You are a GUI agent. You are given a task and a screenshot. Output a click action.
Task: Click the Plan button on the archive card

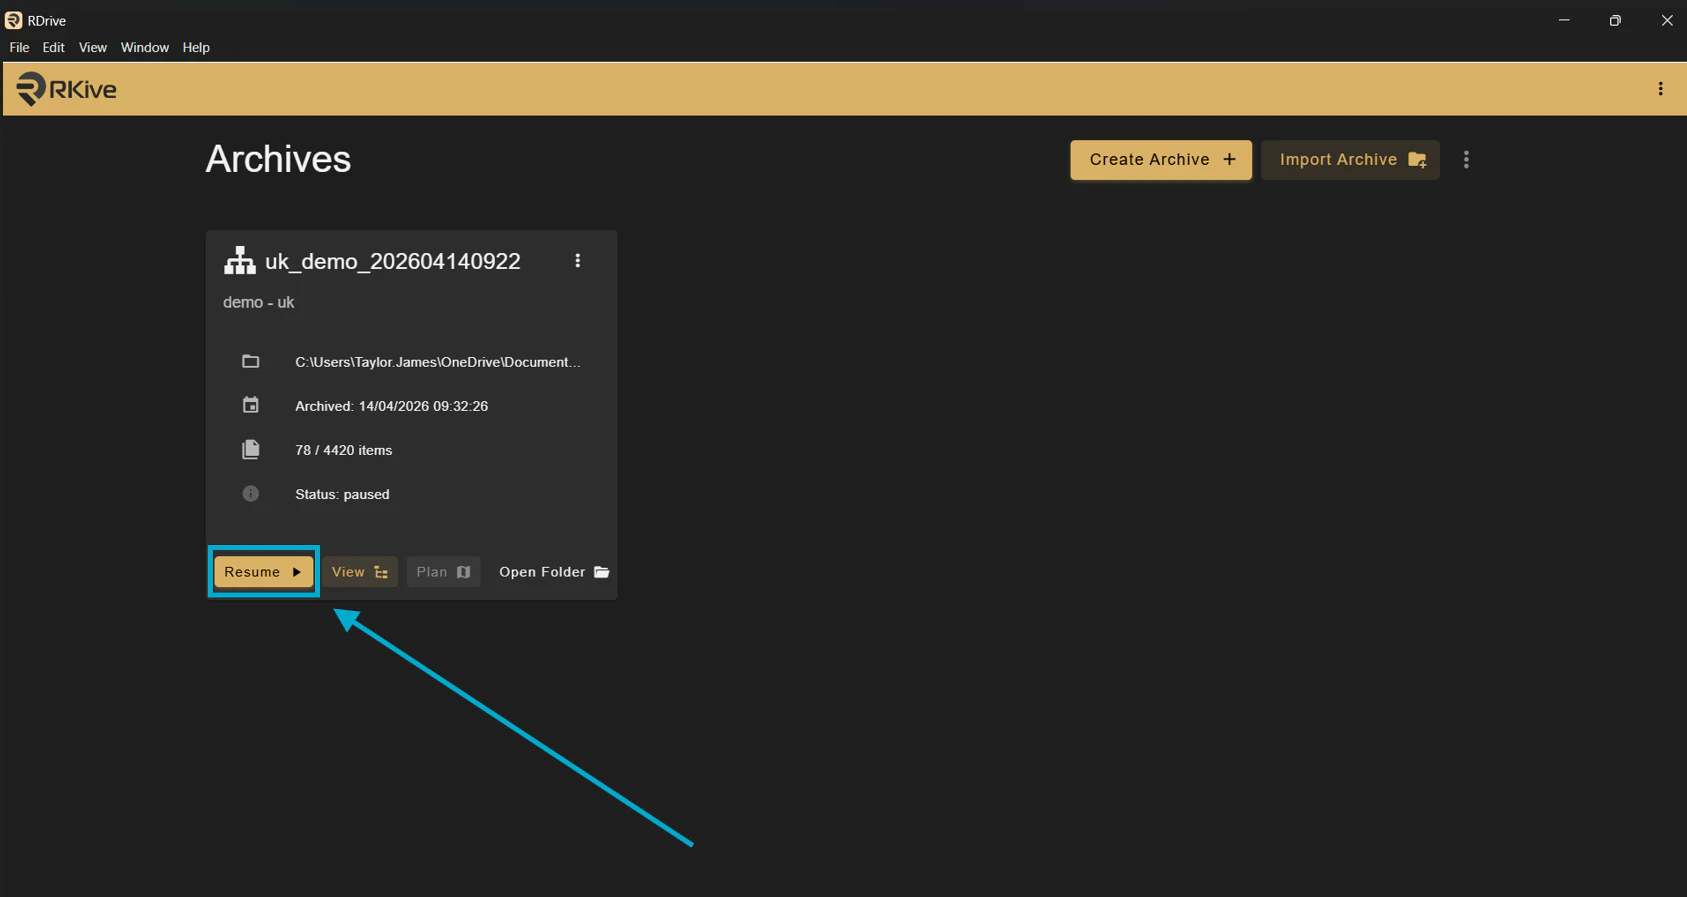443,572
